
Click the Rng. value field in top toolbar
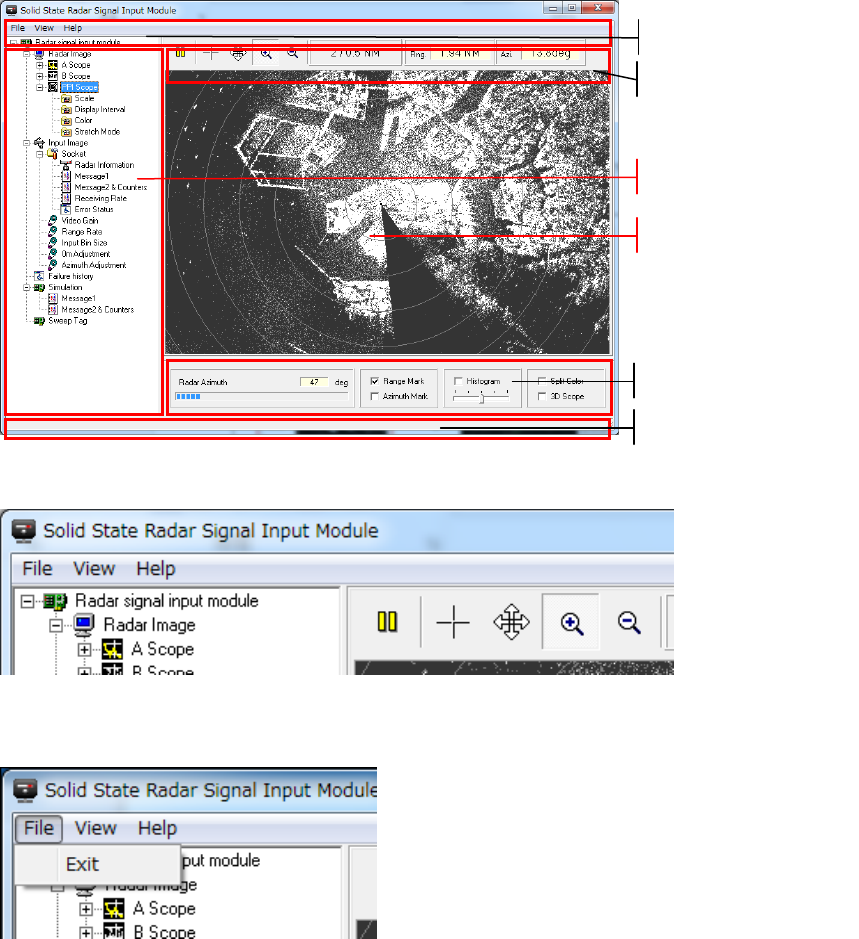[460, 53]
